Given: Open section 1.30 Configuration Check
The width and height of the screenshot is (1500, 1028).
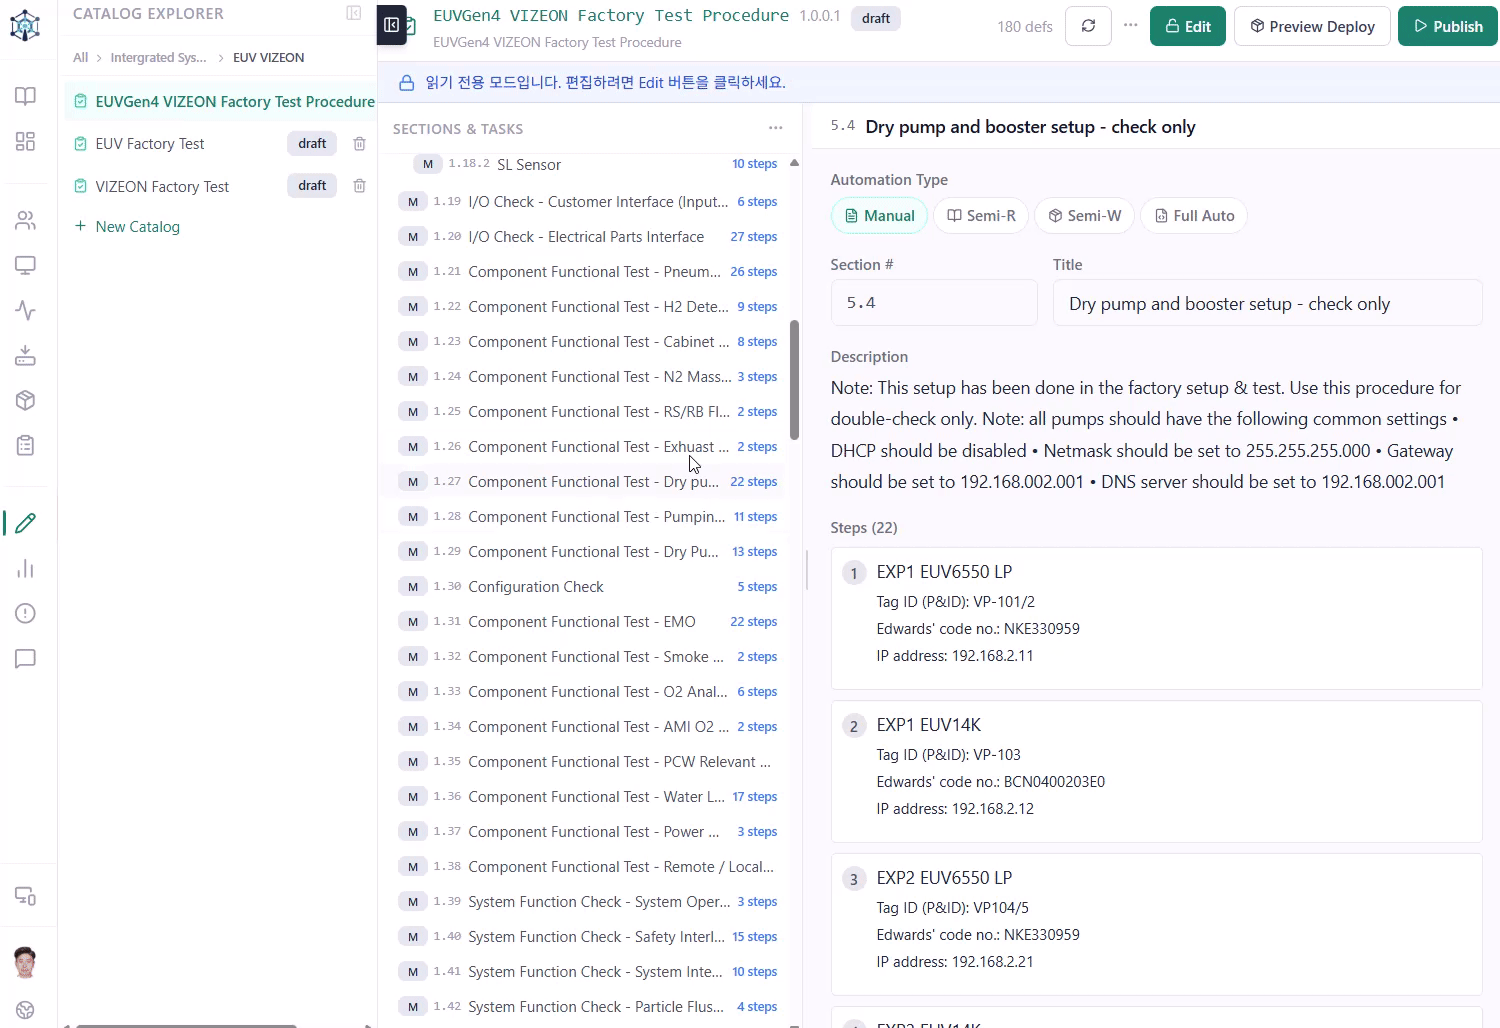Looking at the screenshot, I should point(588,587).
